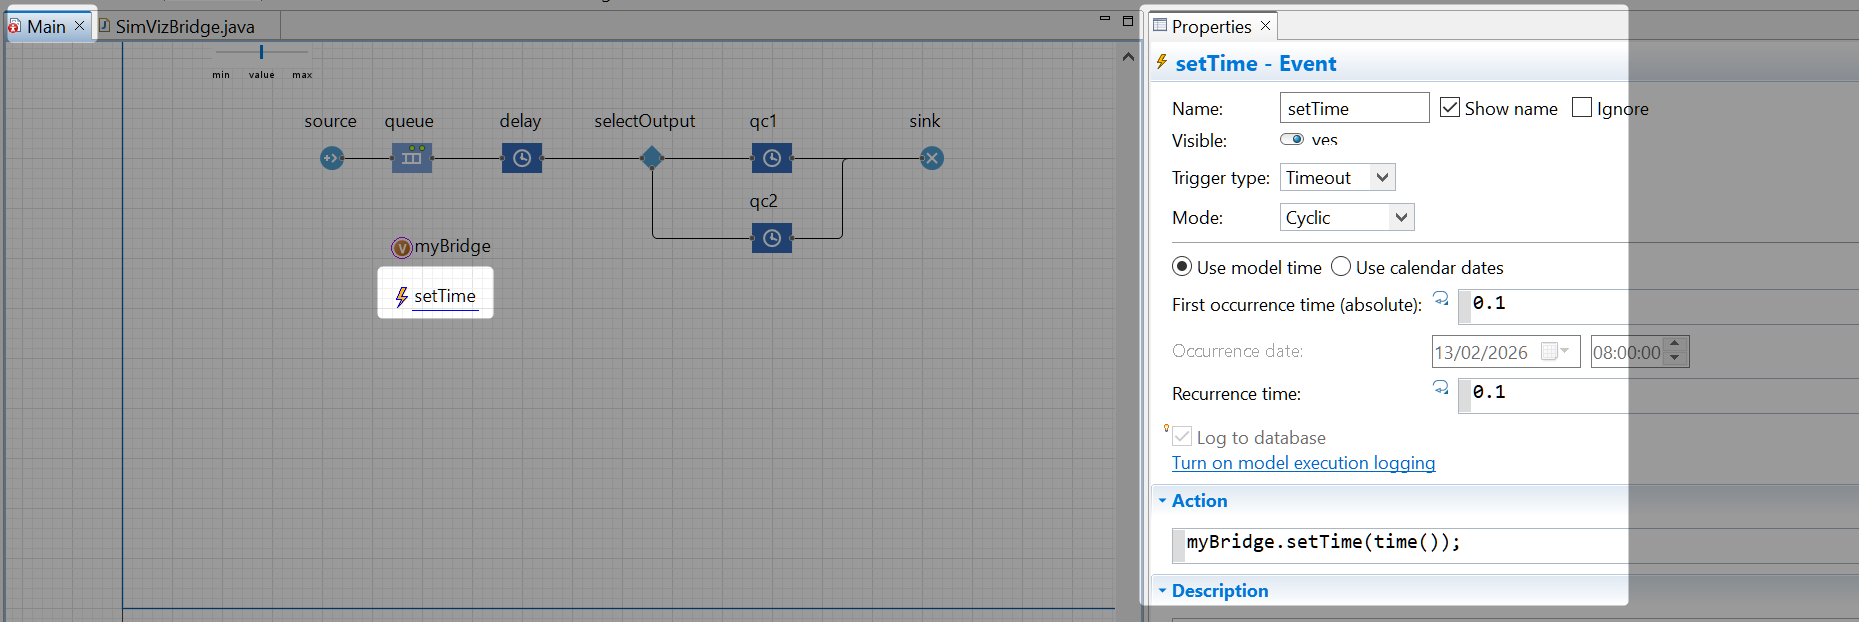Screen dimensions: 1859x622
Task: Click the selectOutput diamond icon
Action: click(x=652, y=158)
